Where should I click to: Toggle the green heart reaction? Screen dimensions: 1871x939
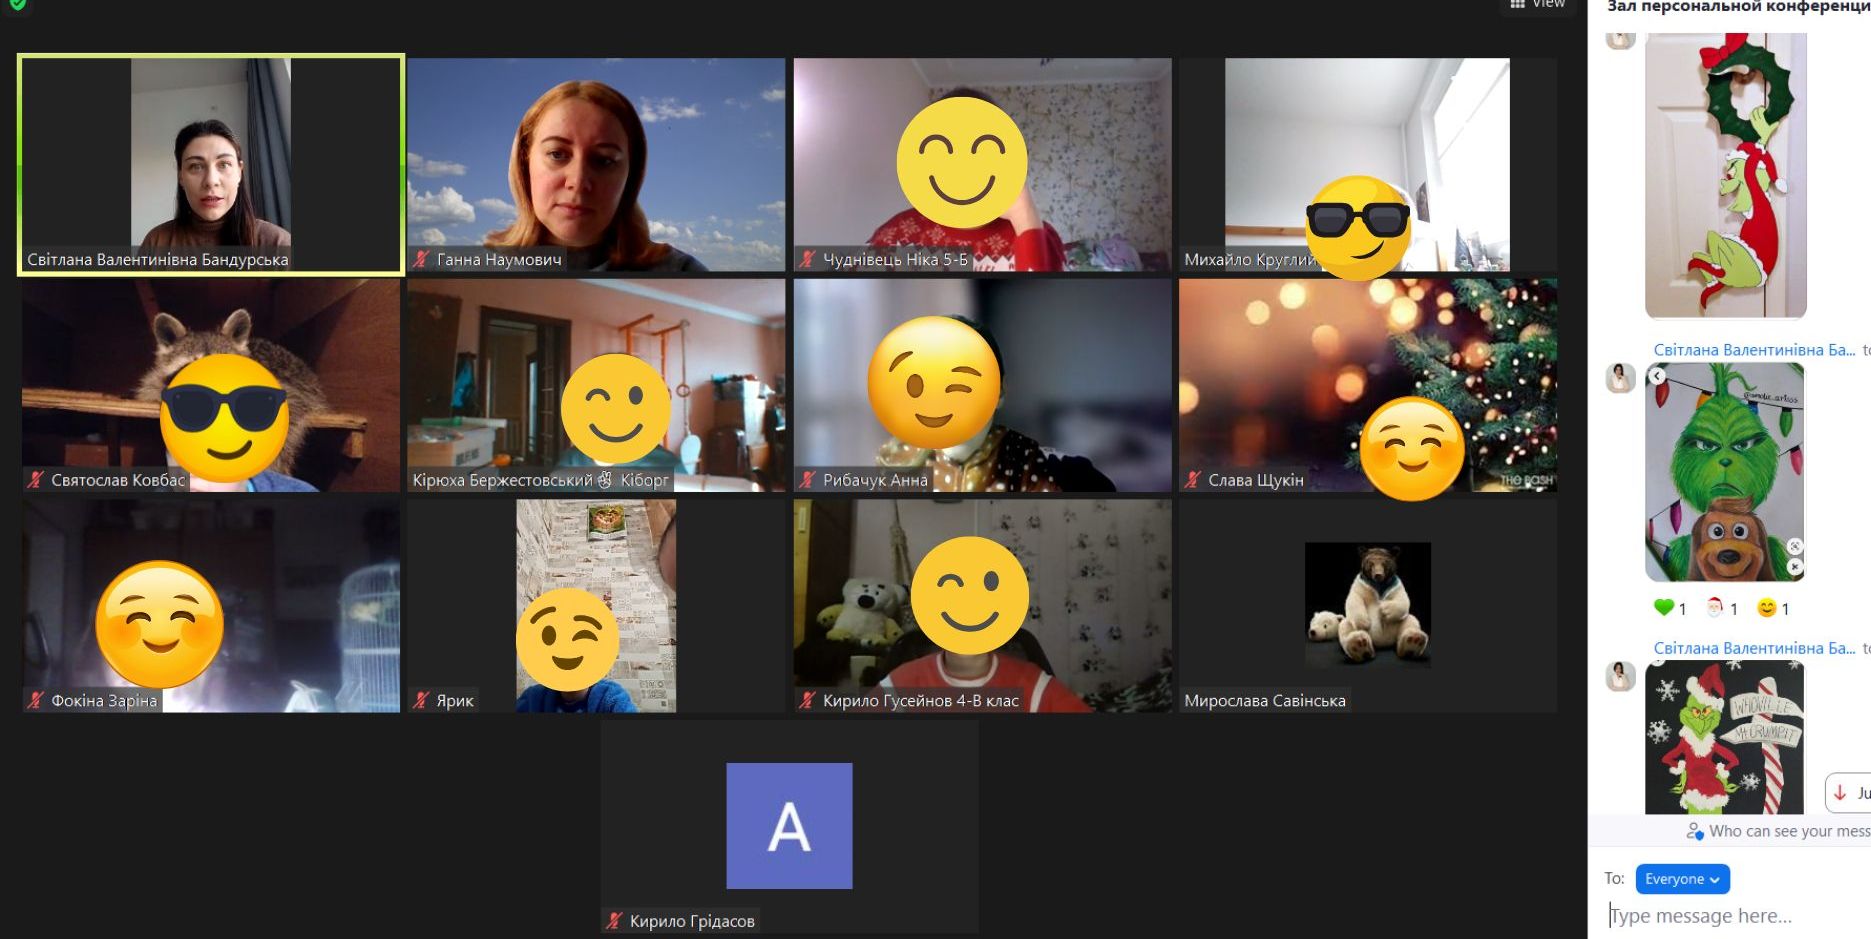coord(1669,608)
